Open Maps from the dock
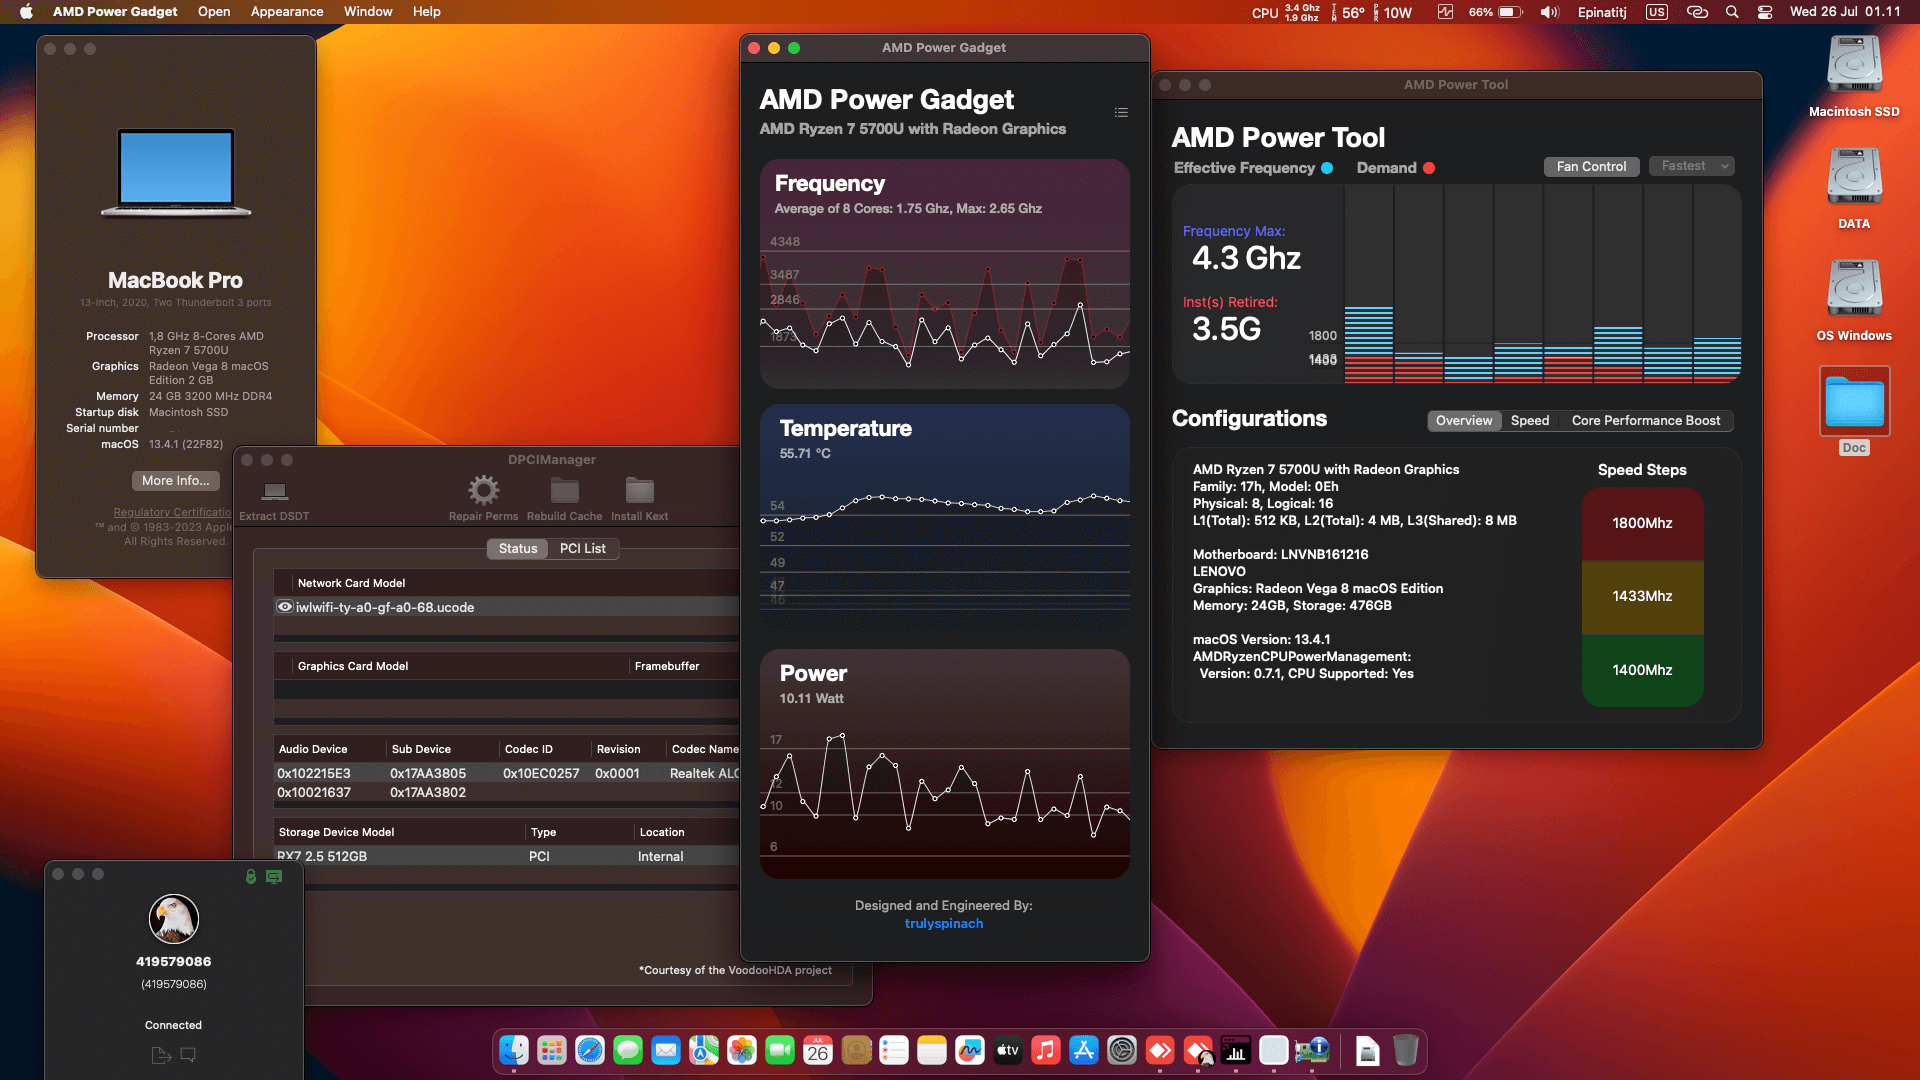 click(704, 1050)
